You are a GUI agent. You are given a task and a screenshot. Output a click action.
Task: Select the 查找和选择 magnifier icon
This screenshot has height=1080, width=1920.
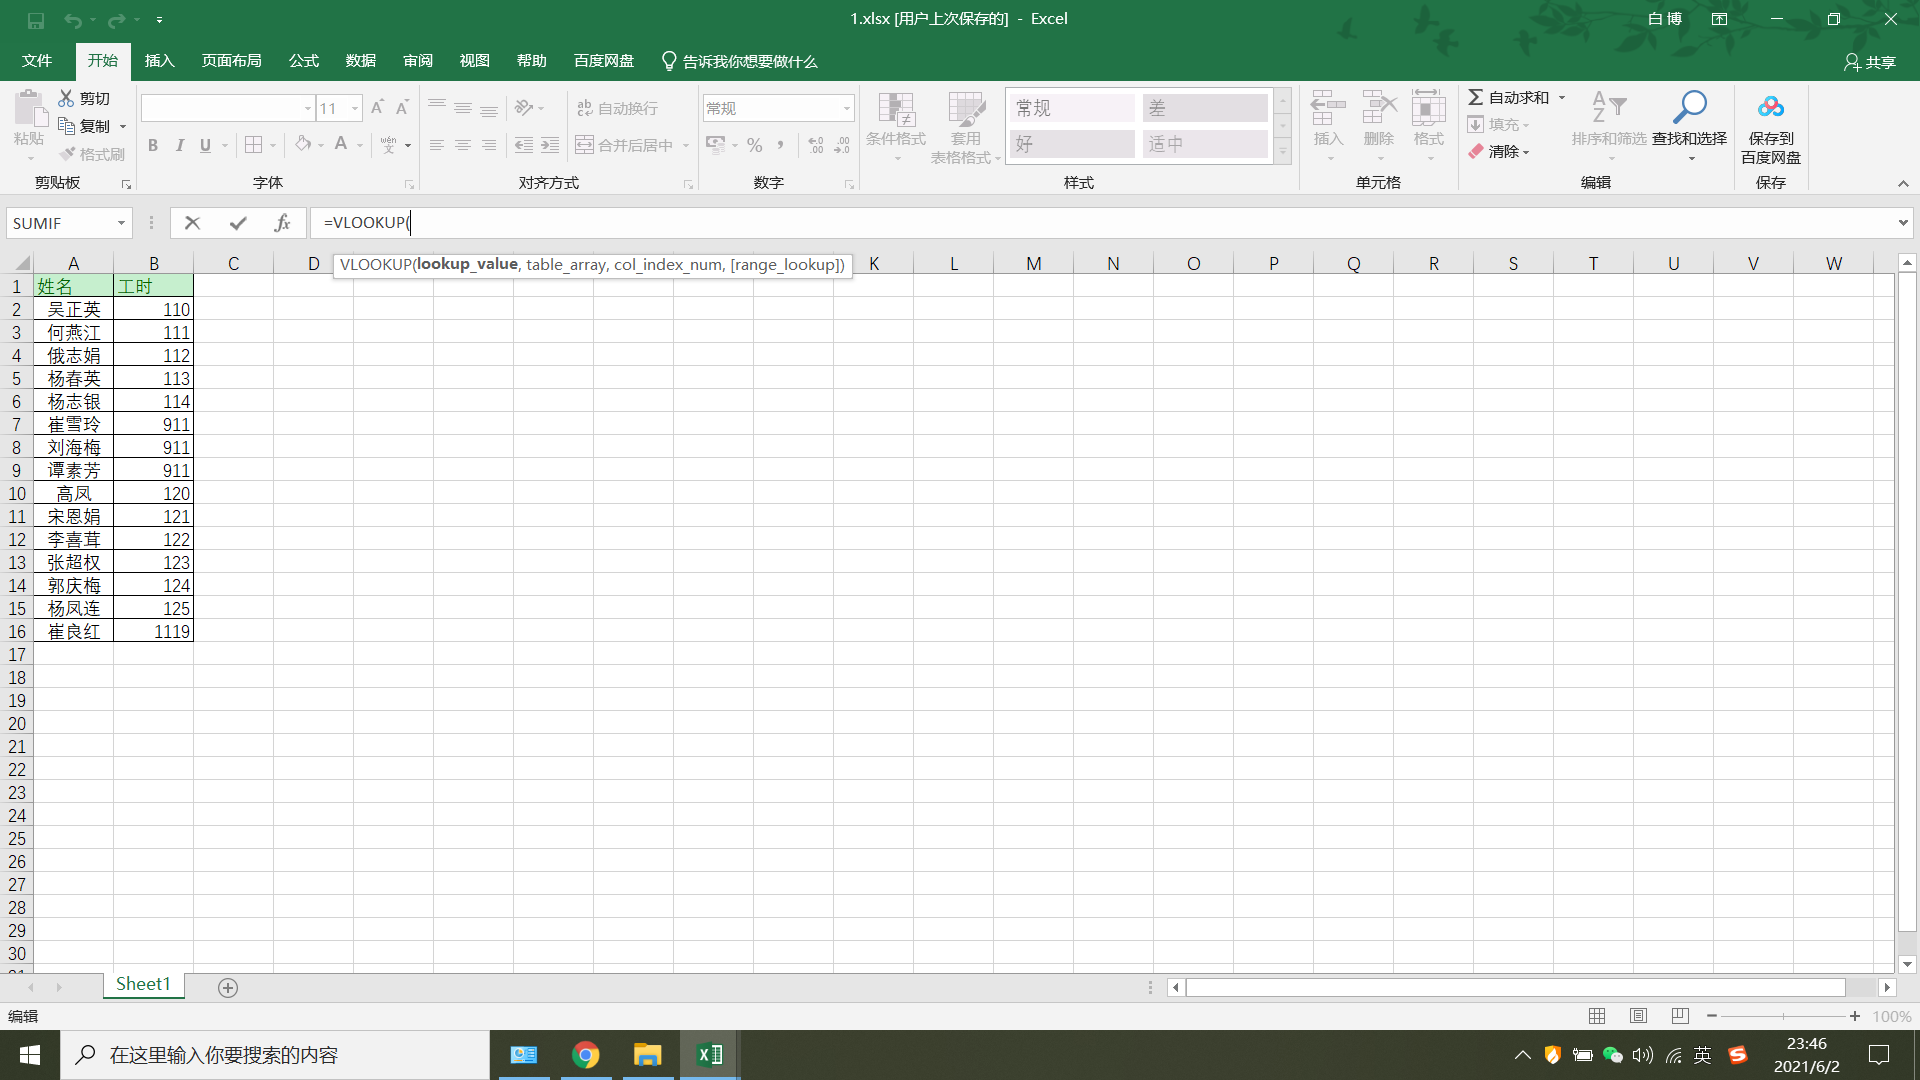point(1690,106)
